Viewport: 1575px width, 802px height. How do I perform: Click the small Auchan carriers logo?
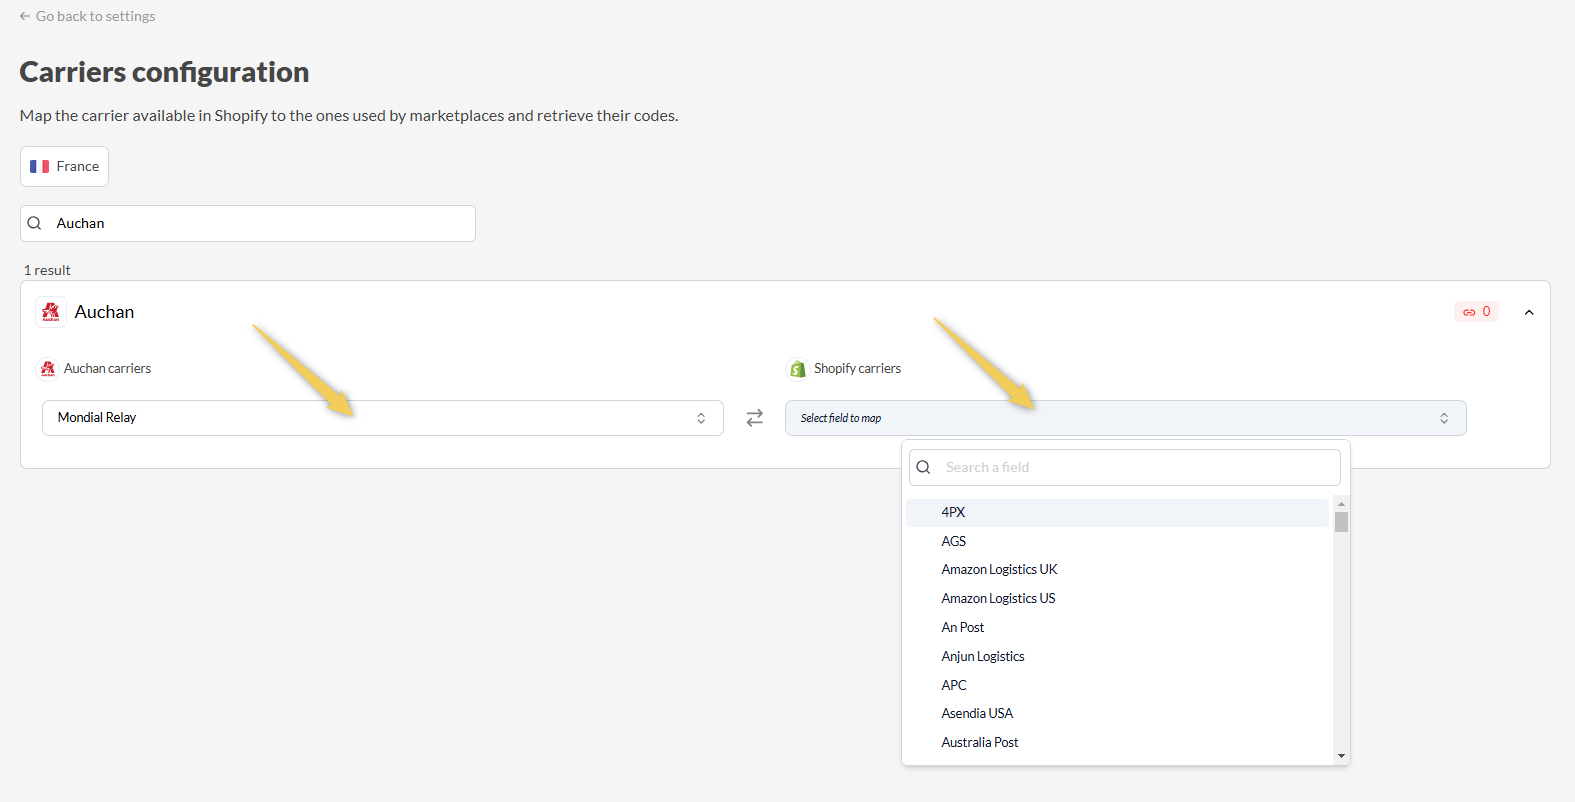pyautogui.click(x=47, y=369)
